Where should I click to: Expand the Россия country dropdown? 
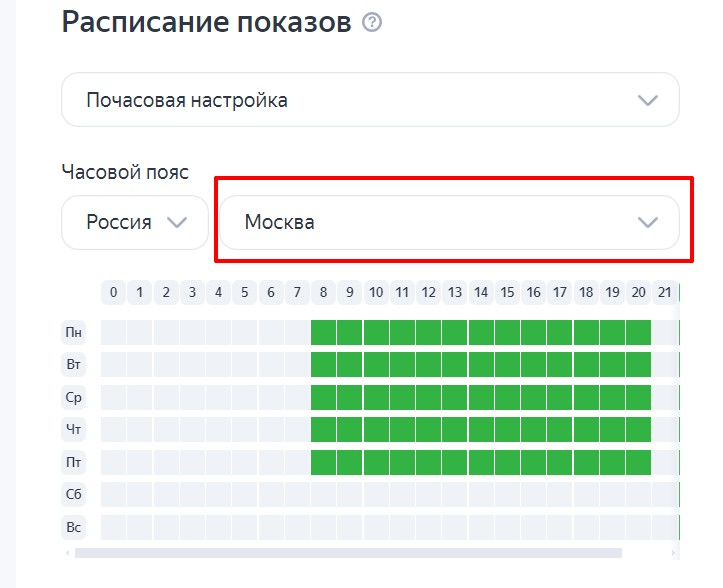click(135, 222)
